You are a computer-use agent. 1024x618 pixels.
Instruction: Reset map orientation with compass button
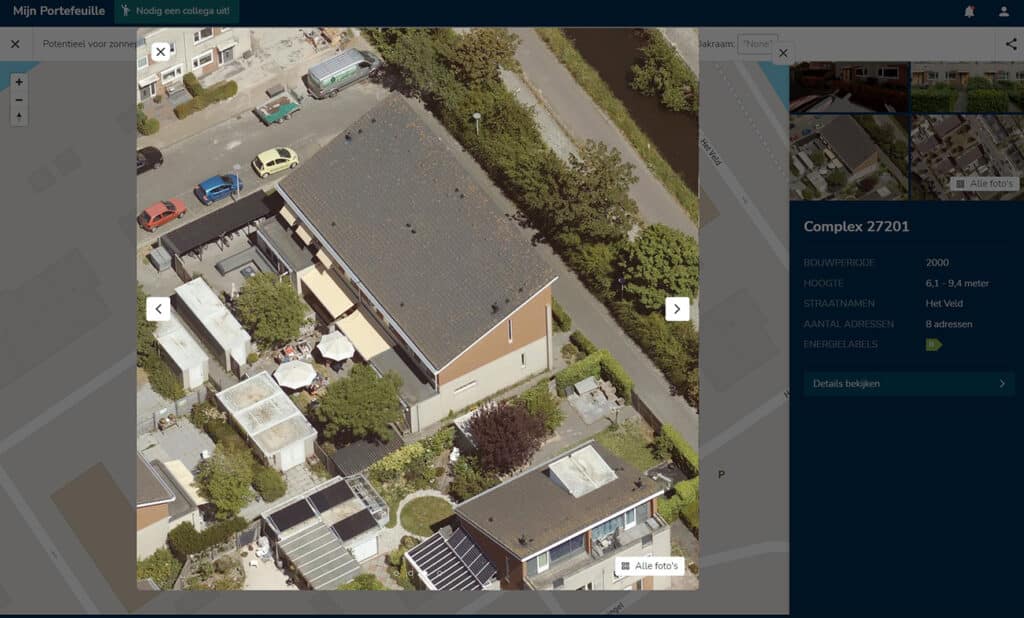point(19,117)
